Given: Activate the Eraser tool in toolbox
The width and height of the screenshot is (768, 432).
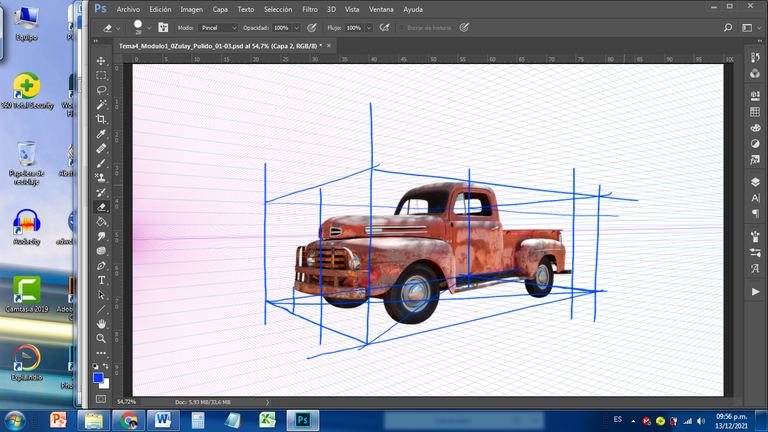Looking at the screenshot, I should (x=101, y=207).
